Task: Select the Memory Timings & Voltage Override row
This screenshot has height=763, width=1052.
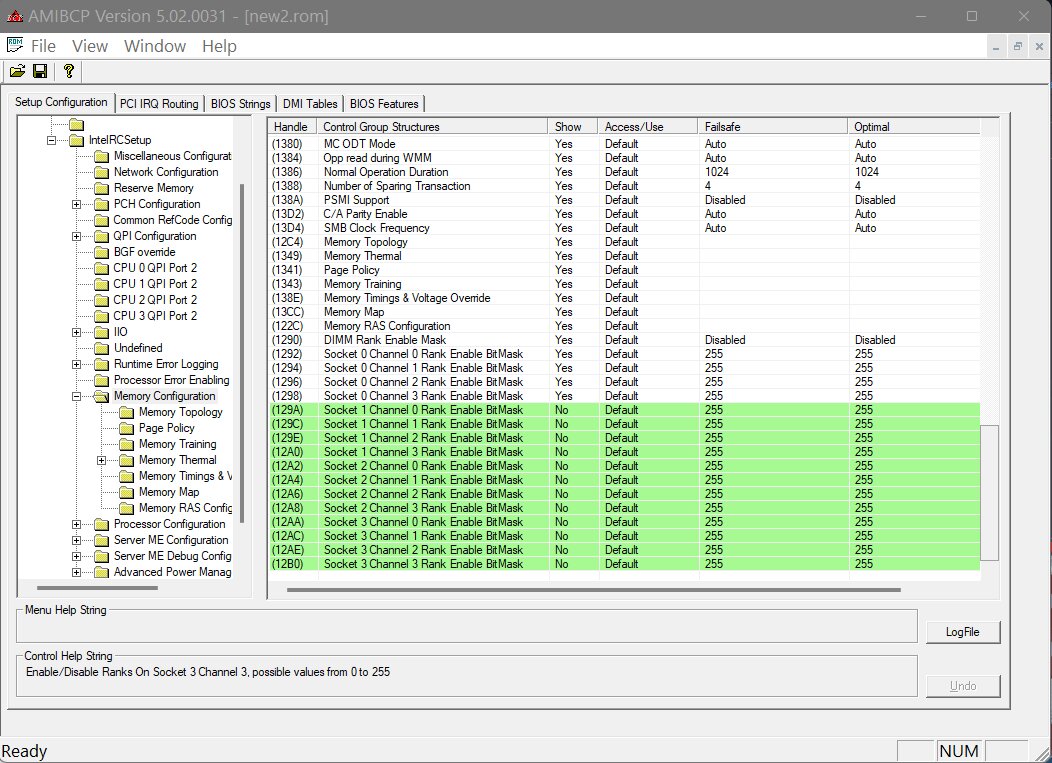Action: [x=624, y=298]
